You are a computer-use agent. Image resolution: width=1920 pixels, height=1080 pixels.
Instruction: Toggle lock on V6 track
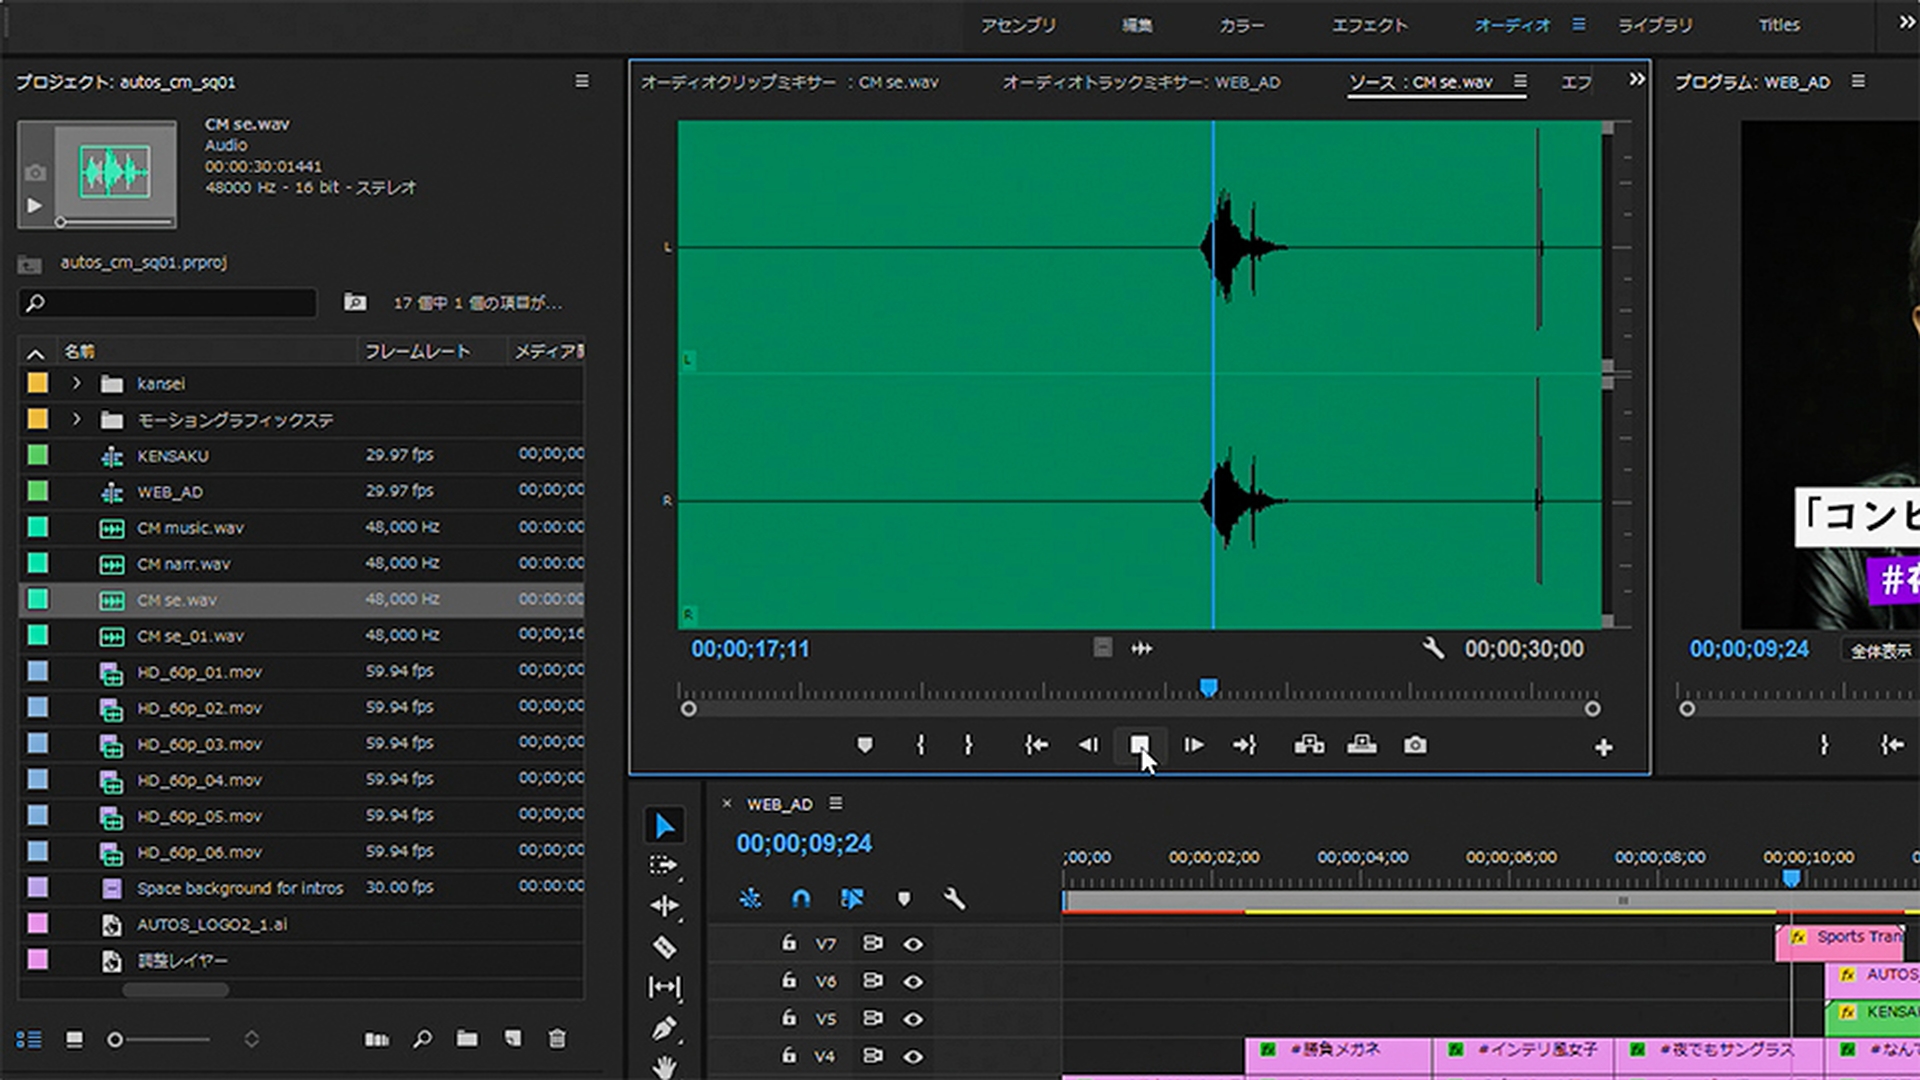789,980
